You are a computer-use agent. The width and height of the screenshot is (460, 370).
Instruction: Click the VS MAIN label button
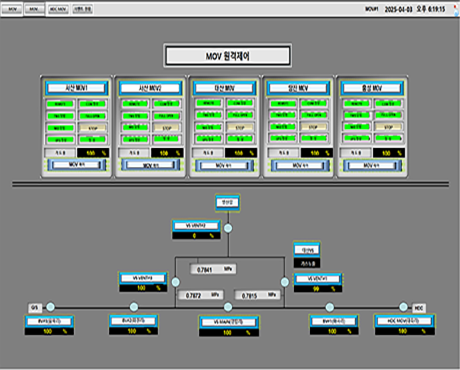(x=228, y=322)
